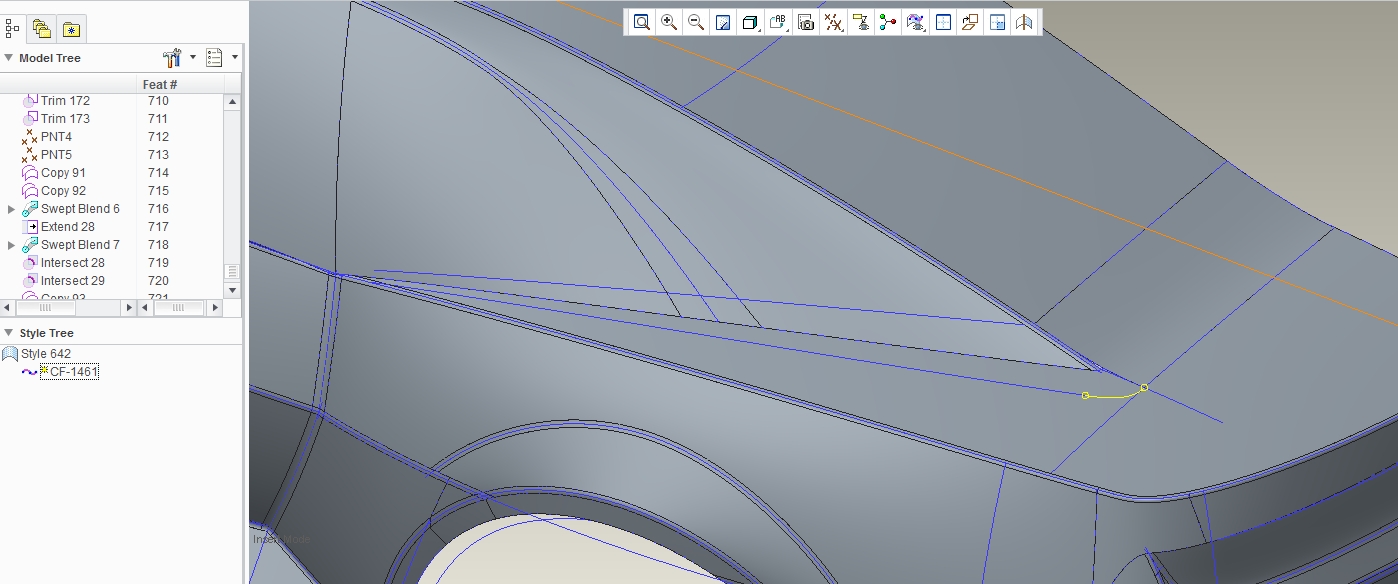The width and height of the screenshot is (1398, 584).
Task: Open the Show list dropdown arrow
Action: 235,57
